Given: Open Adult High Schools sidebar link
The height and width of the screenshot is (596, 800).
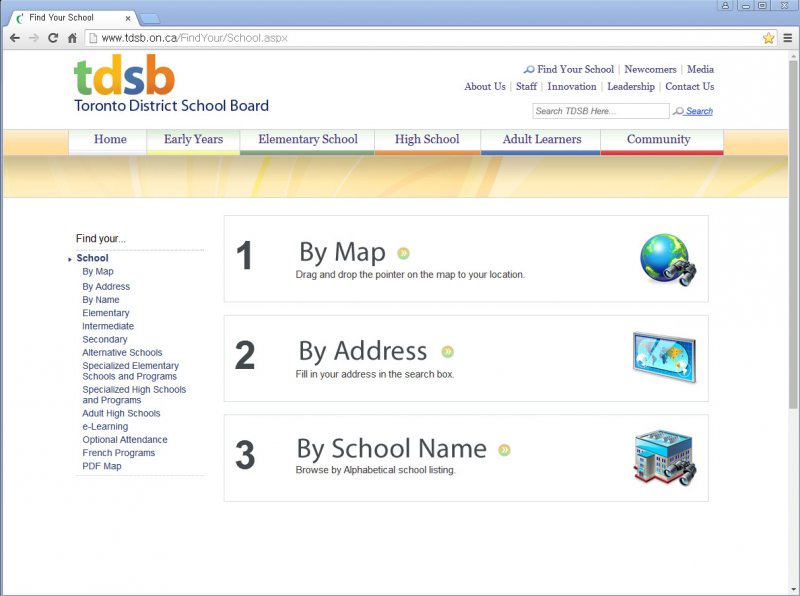Looking at the screenshot, I should tap(121, 414).
